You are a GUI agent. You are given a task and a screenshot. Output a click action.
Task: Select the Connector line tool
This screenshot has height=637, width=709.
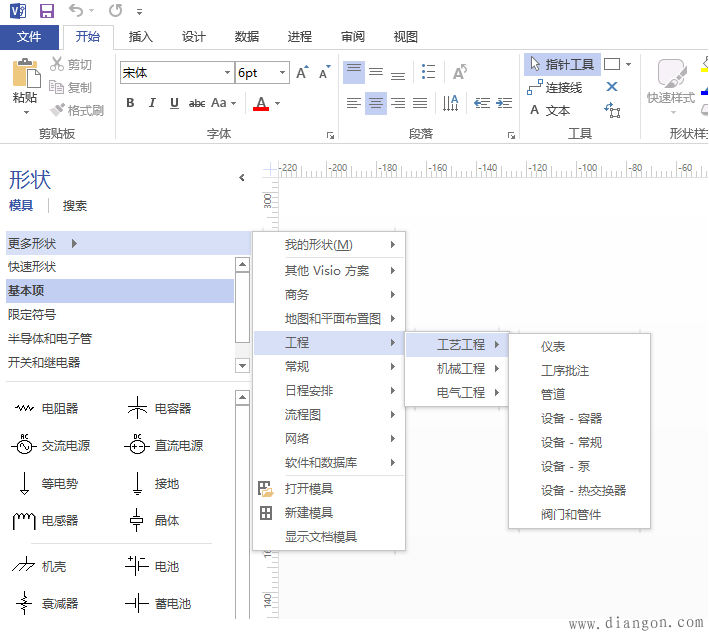555,87
